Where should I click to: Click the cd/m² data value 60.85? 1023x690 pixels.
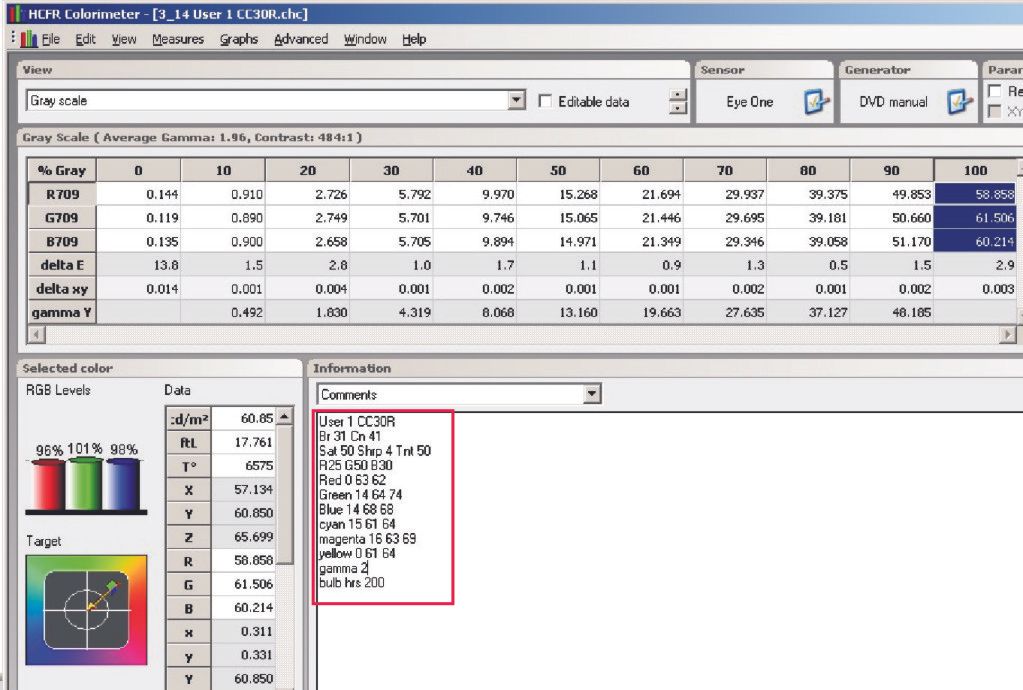(244, 418)
